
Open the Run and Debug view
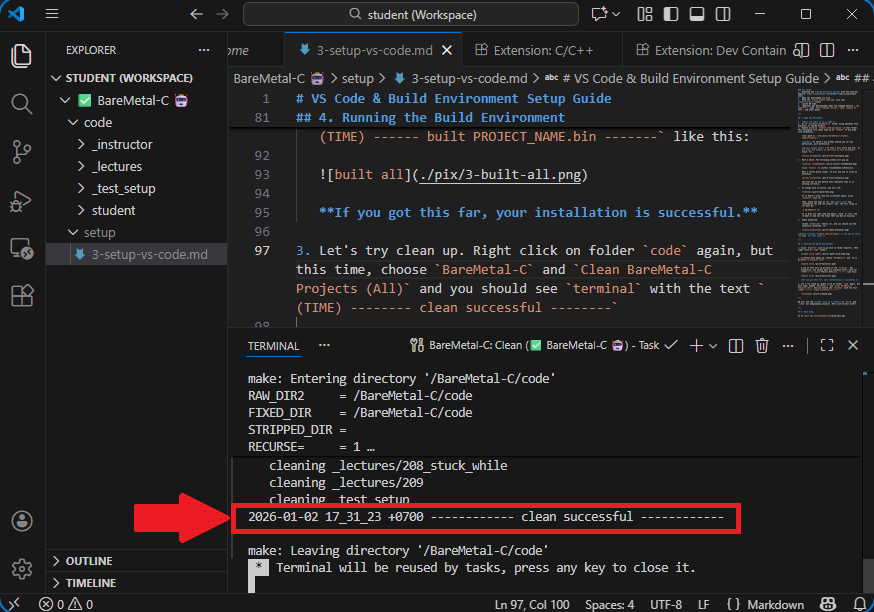pos(22,199)
